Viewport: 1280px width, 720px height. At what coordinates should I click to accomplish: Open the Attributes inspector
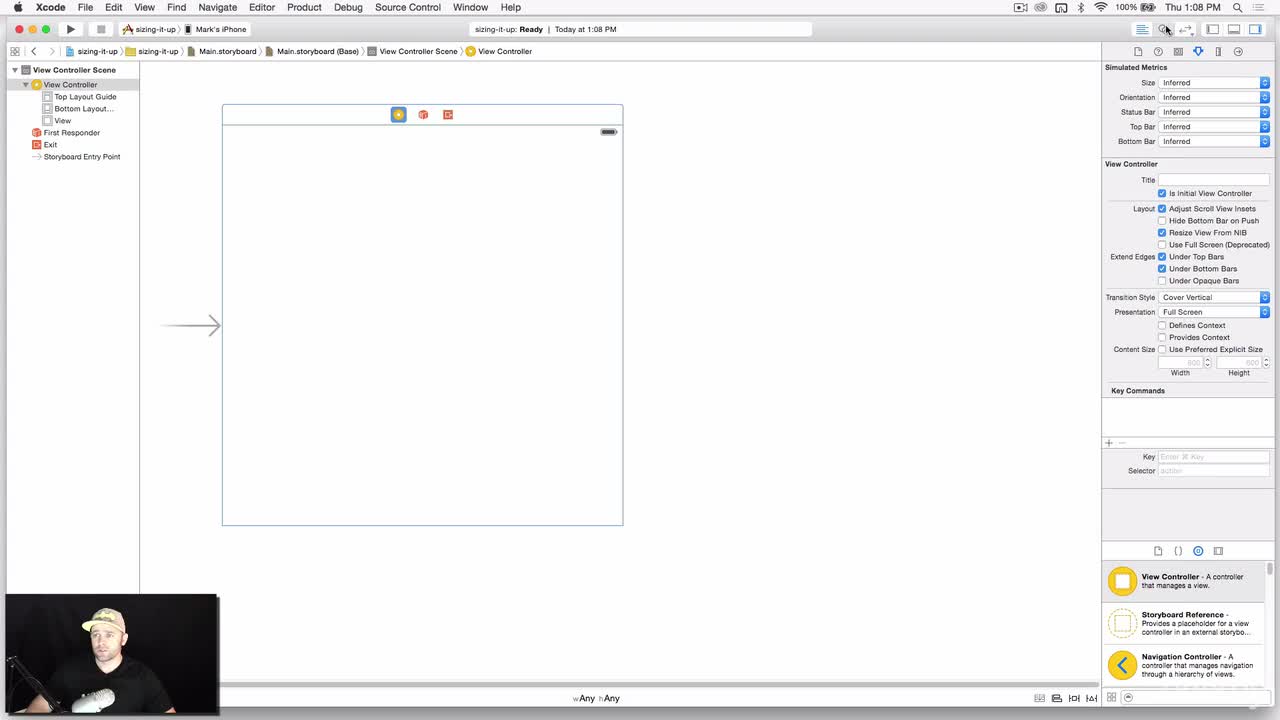[x=1198, y=51]
